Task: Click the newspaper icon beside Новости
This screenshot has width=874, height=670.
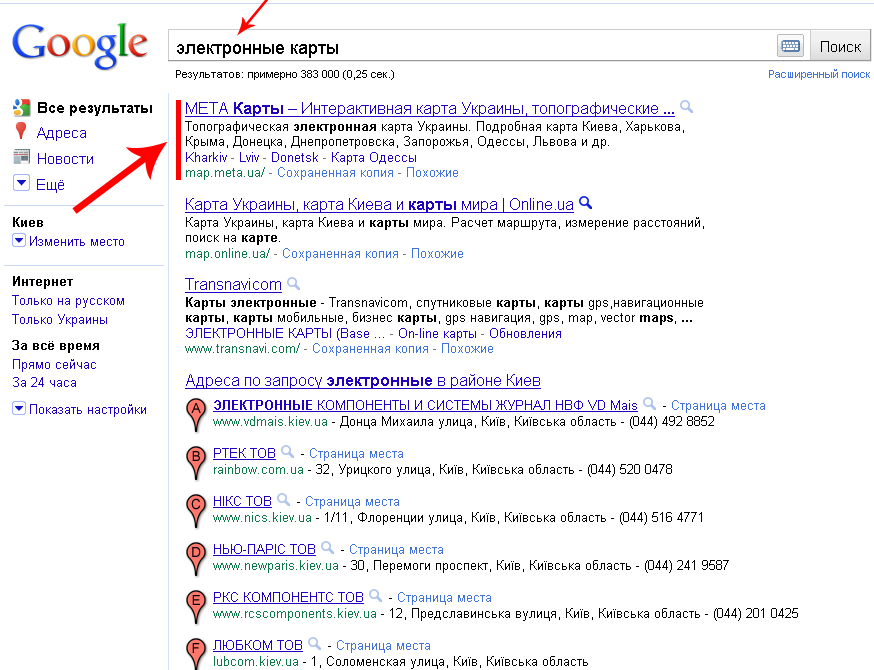Action: pos(21,157)
